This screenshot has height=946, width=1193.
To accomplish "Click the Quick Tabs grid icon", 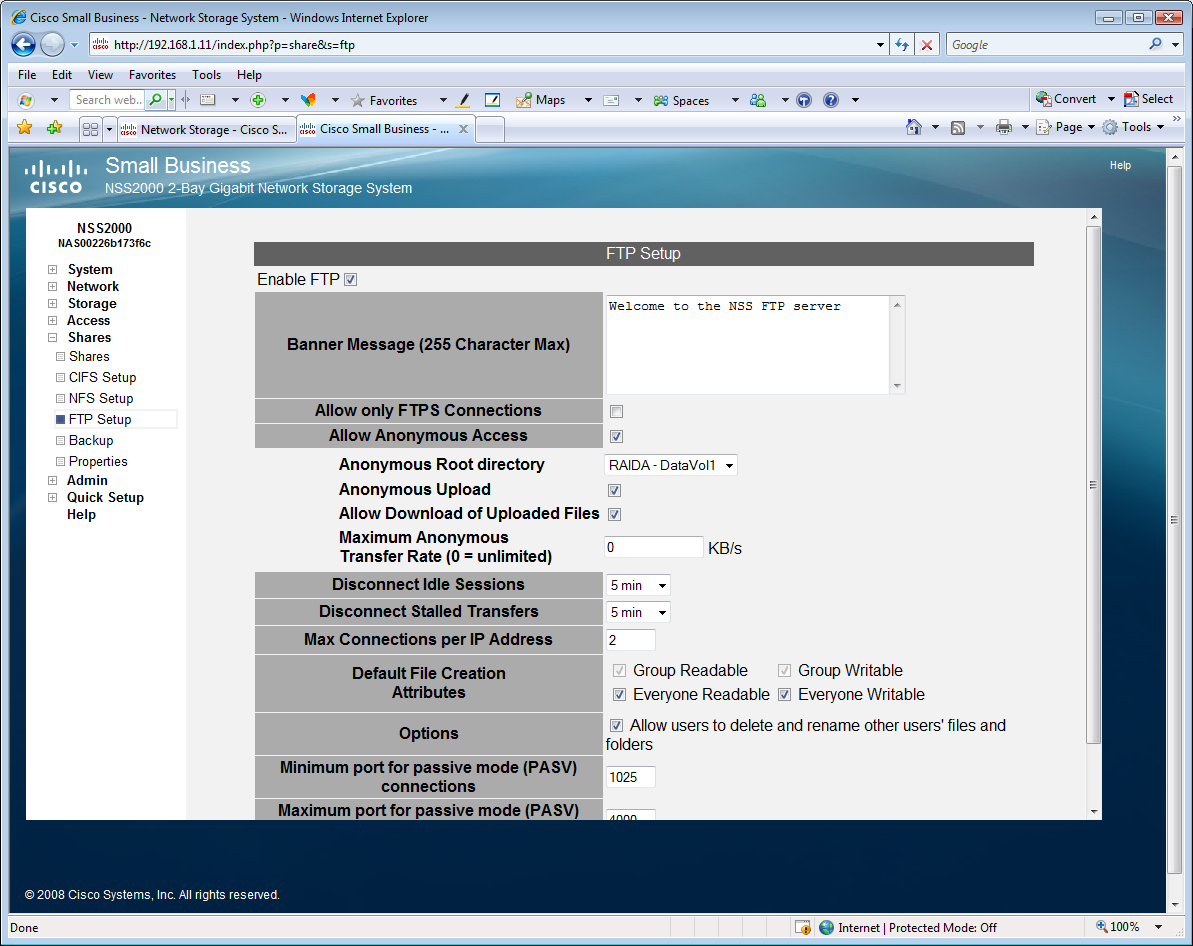I will point(91,129).
